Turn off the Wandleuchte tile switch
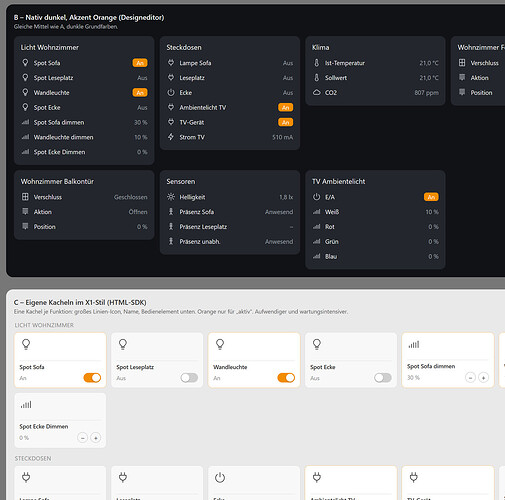Screen dimensions: 505x500 click(286, 378)
